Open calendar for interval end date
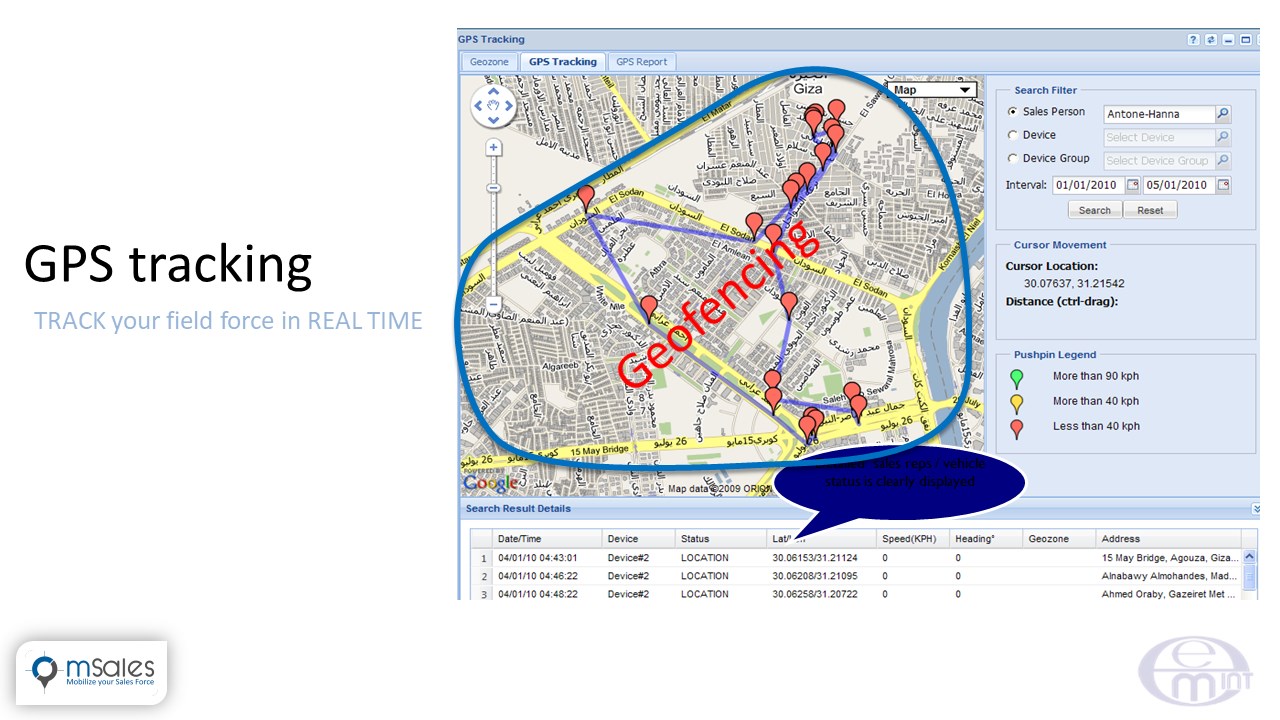 (x=1223, y=185)
